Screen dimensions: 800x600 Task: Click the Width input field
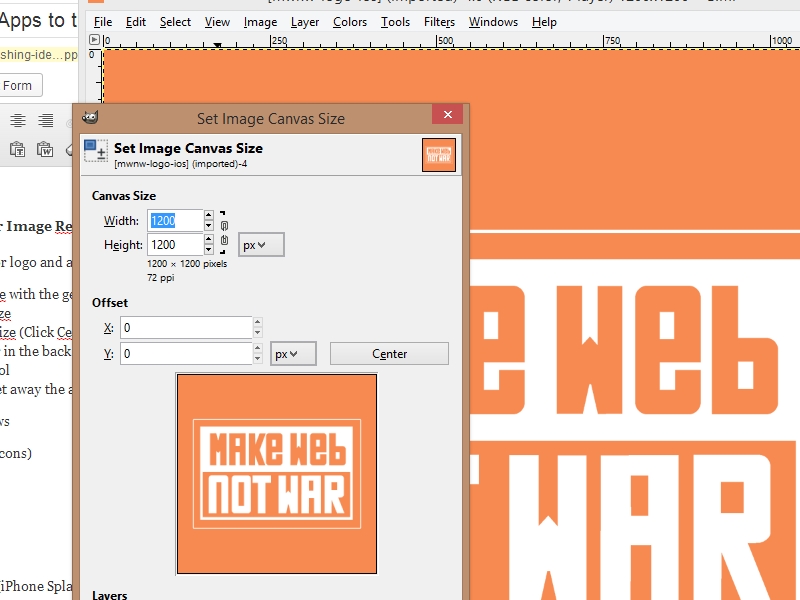click(x=176, y=220)
